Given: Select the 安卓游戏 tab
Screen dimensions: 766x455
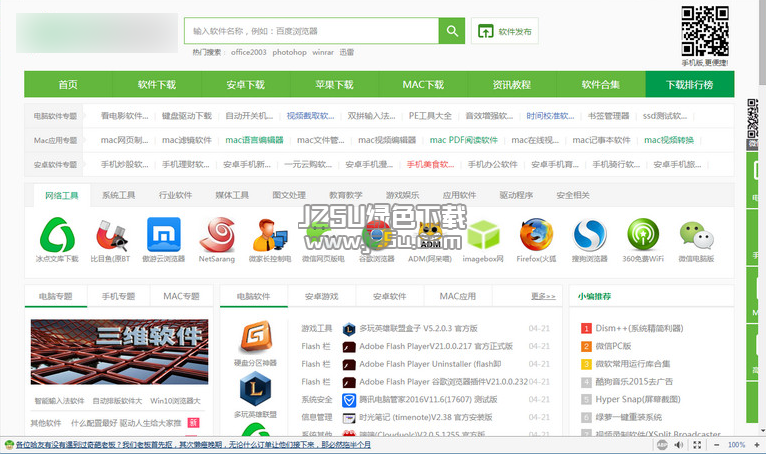Looking at the screenshot, I should click(321, 296).
